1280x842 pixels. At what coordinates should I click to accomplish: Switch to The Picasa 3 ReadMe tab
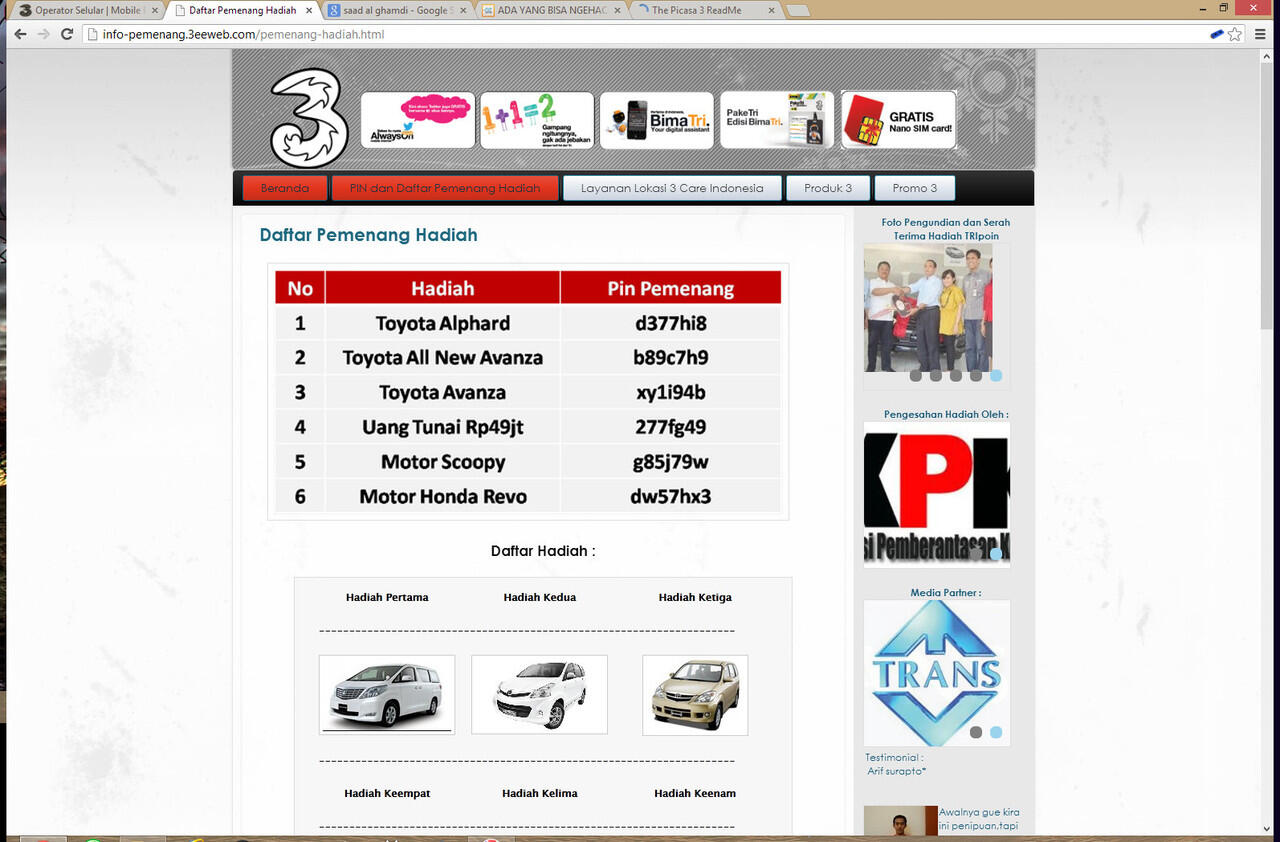[x=705, y=10]
